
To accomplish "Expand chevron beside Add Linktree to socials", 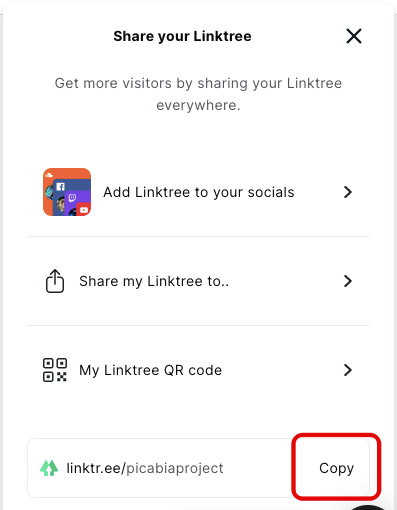I will [x=348, y=192].
